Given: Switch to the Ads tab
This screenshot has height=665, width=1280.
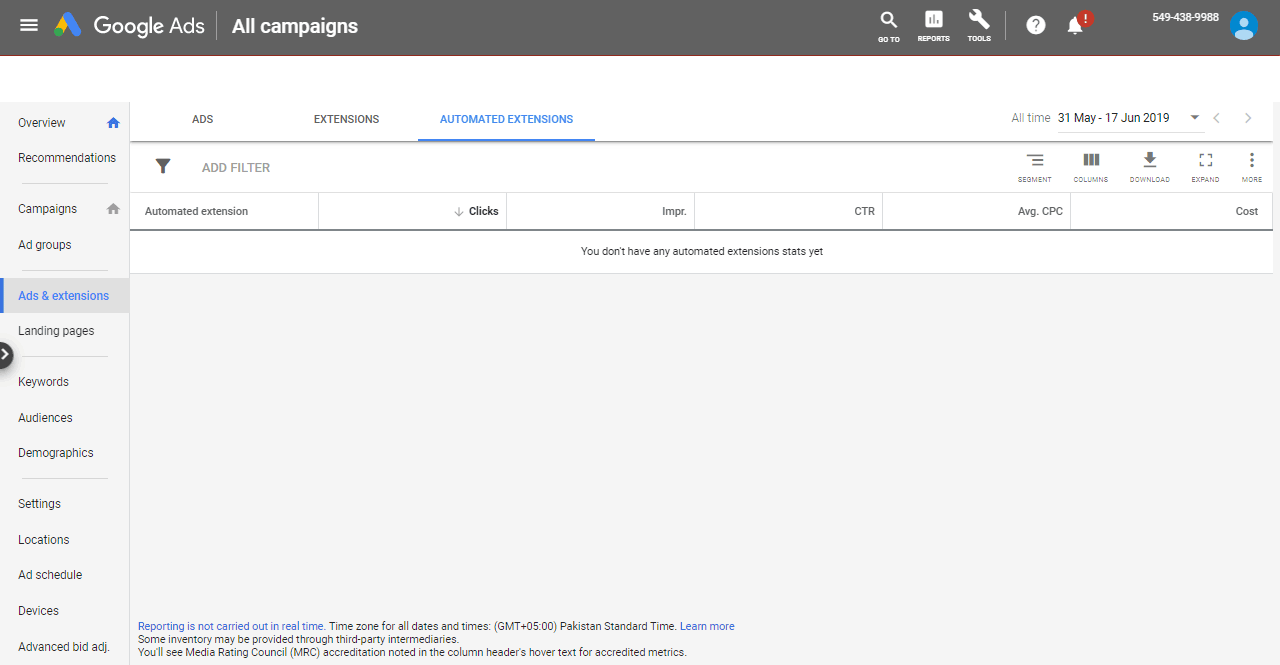Looking at the screenshot, I should coord(203,119).
